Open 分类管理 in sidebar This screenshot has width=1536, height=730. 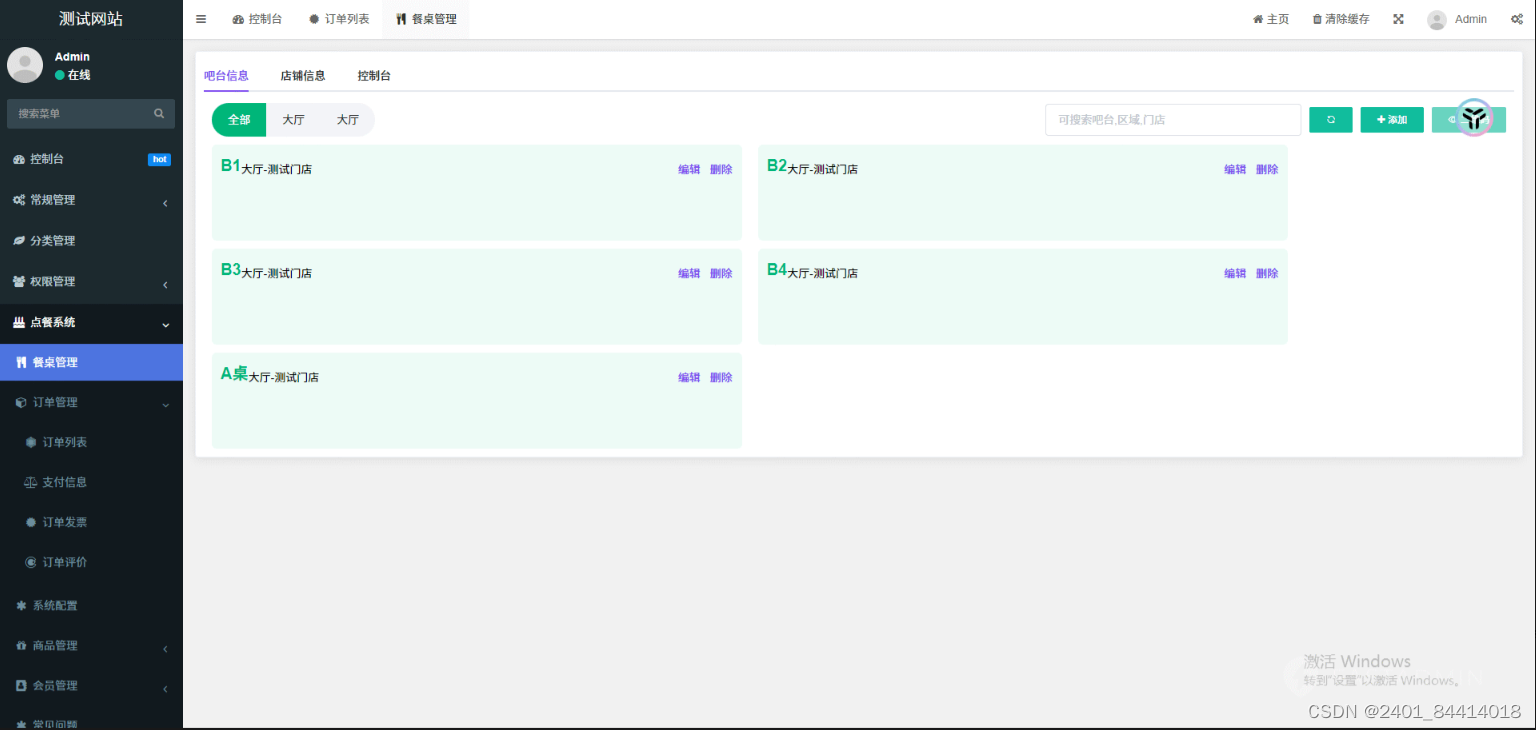point(91,241)
